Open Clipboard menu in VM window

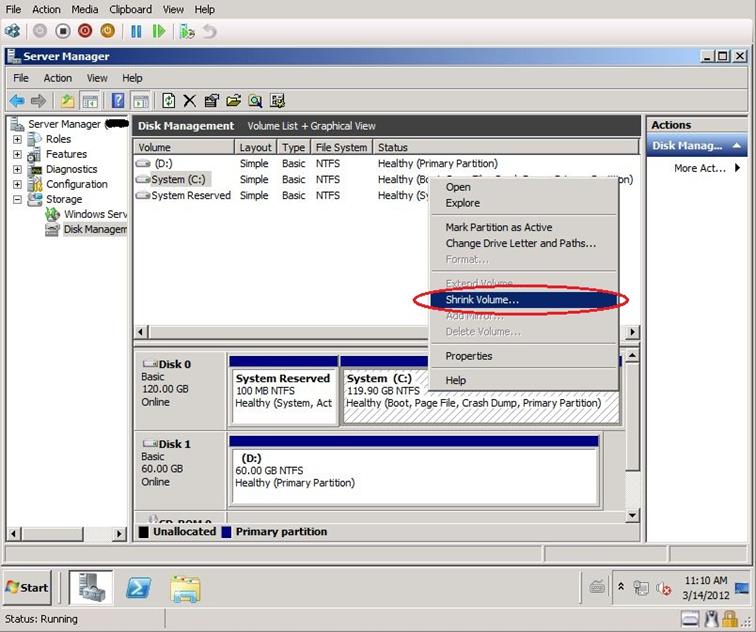pos(130,9)
